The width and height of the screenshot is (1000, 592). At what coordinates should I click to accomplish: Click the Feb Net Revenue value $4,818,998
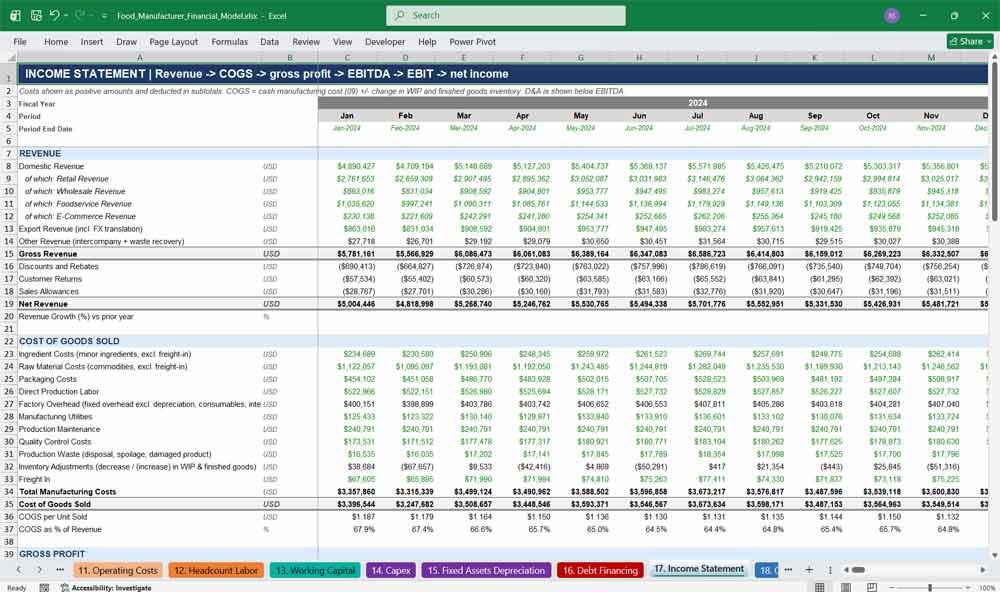tap(415, 304)
